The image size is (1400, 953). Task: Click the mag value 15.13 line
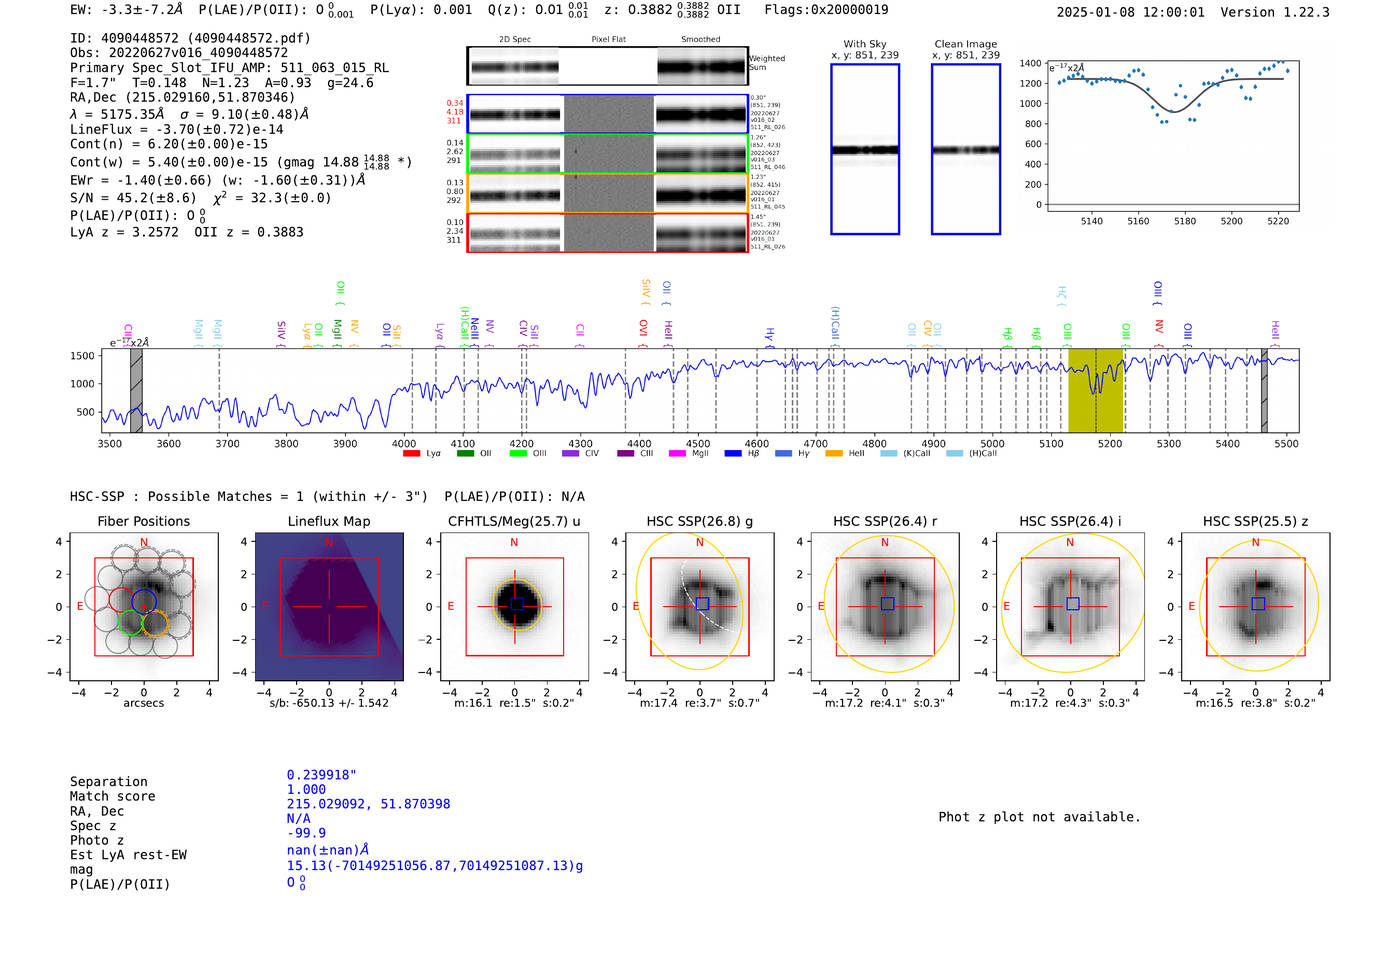(x=435, y=866)
